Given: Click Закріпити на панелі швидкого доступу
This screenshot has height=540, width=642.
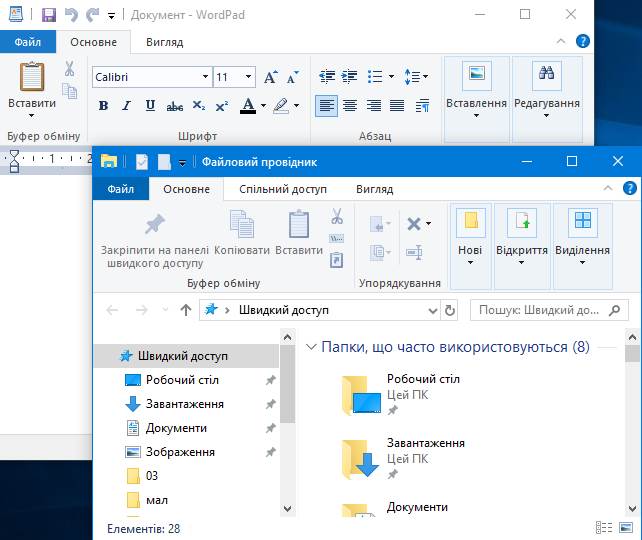Looking at the screenshot, I should pyautogui.click(x=155, y=240).
